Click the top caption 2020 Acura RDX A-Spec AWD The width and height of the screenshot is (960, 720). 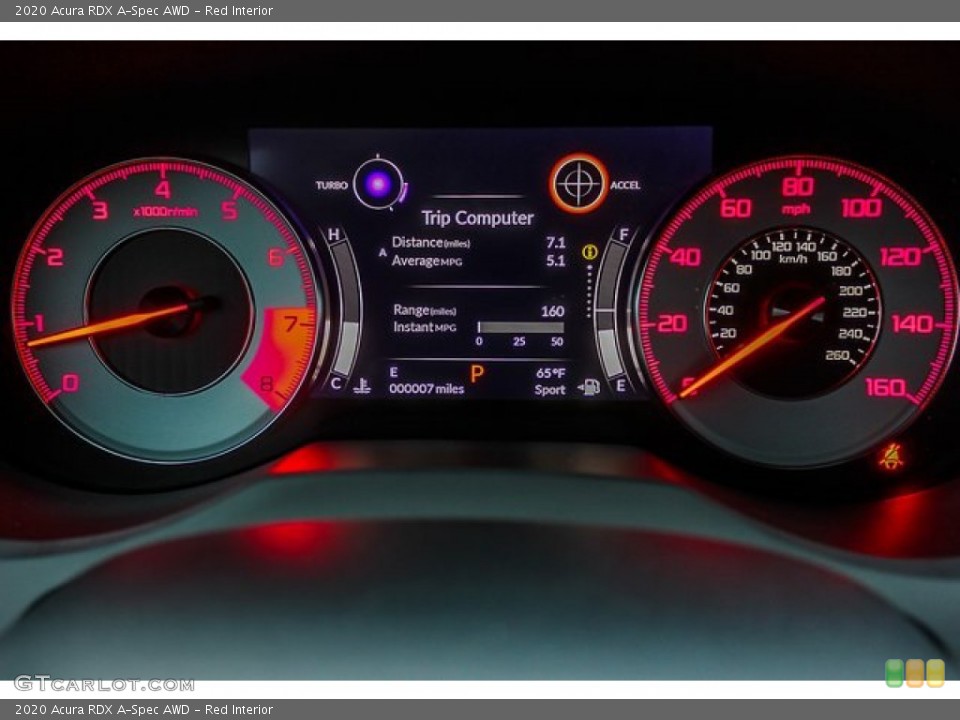(144, 10)
